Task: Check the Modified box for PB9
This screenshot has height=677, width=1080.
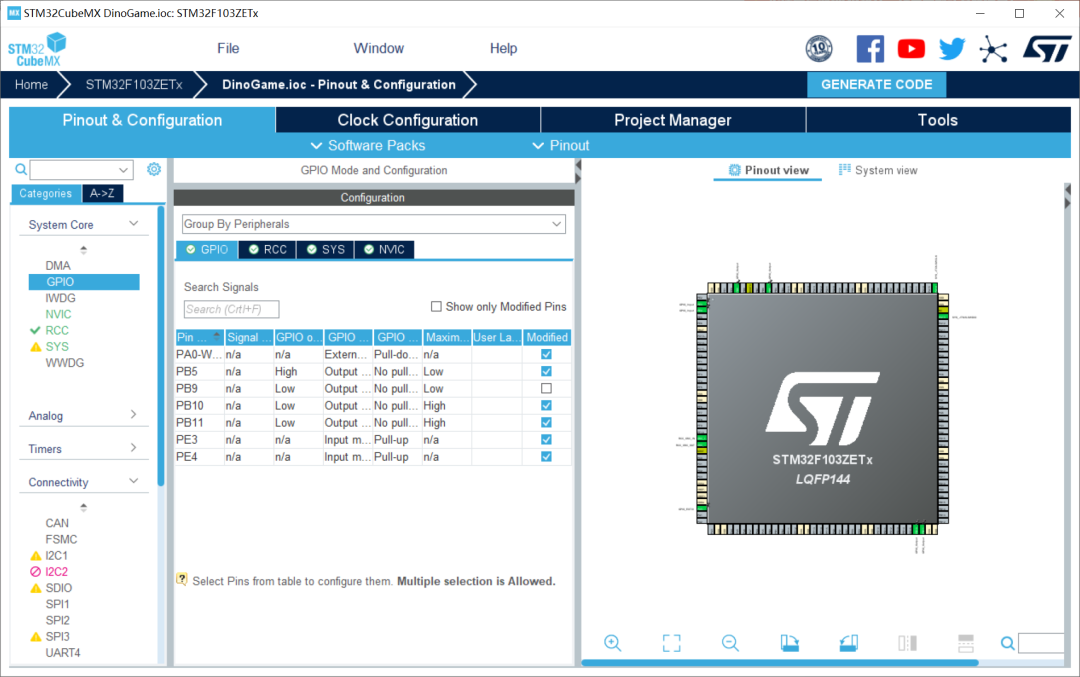Action: [x=546, y=388]
